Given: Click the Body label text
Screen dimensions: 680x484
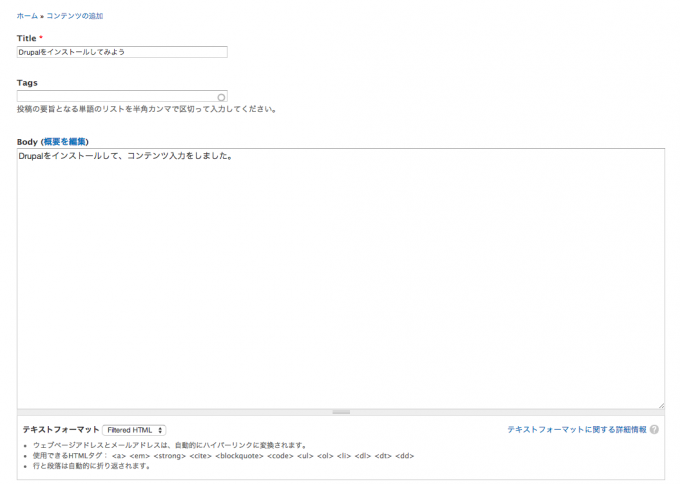Looking at the screenshot, I should coord(27,142).
